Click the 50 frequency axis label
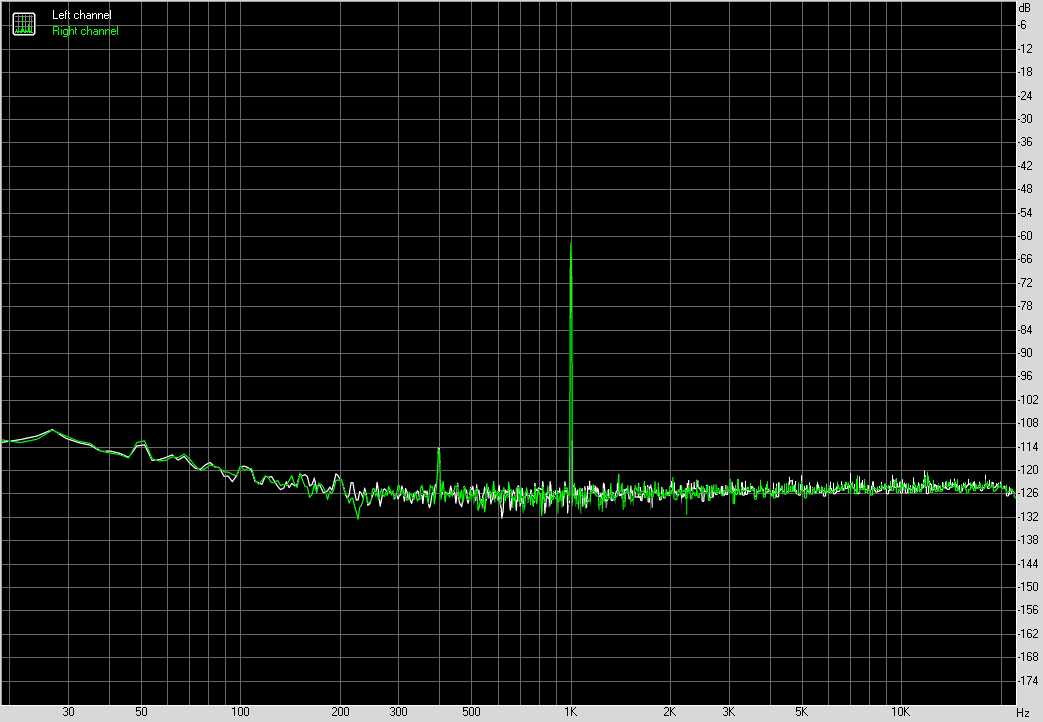This screenshot has height=722, width=1043. pos(141,712)
